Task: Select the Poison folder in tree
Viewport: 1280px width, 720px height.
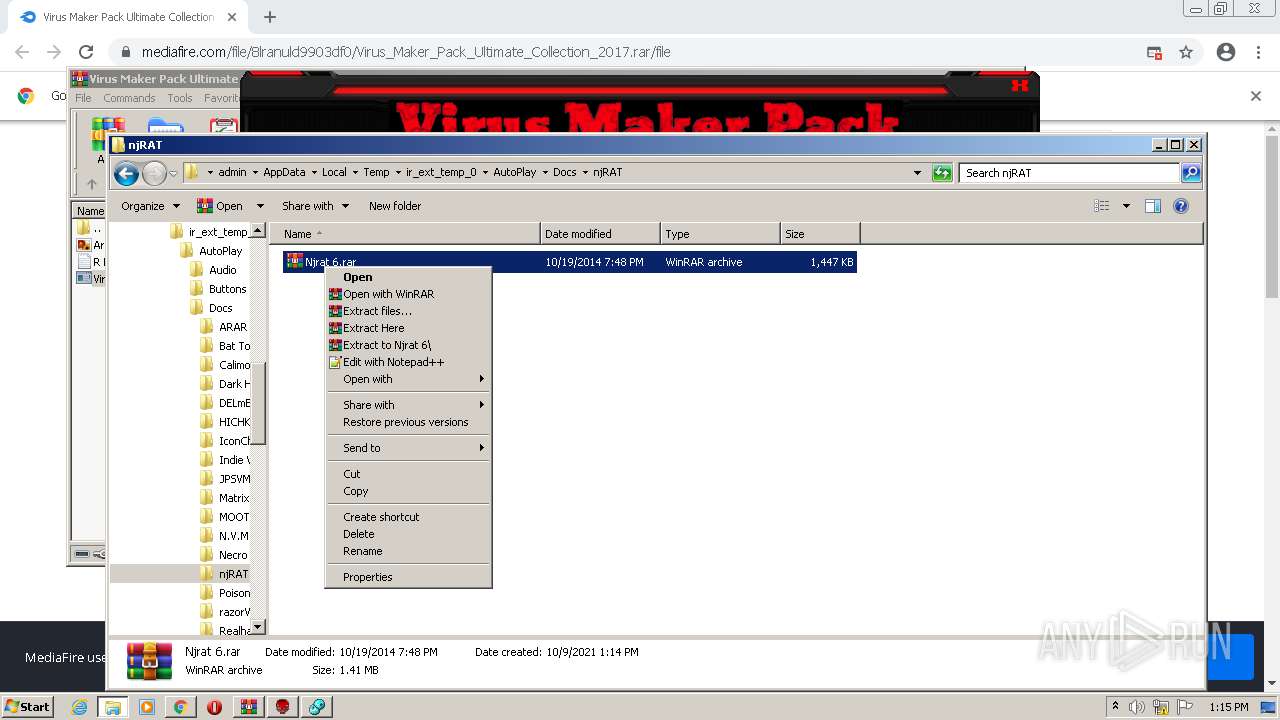Action: pyautogui.click(x=234, y=593)
